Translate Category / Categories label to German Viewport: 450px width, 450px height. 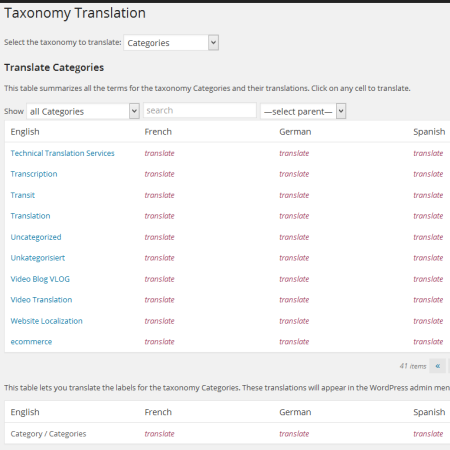tap(294, 434)
